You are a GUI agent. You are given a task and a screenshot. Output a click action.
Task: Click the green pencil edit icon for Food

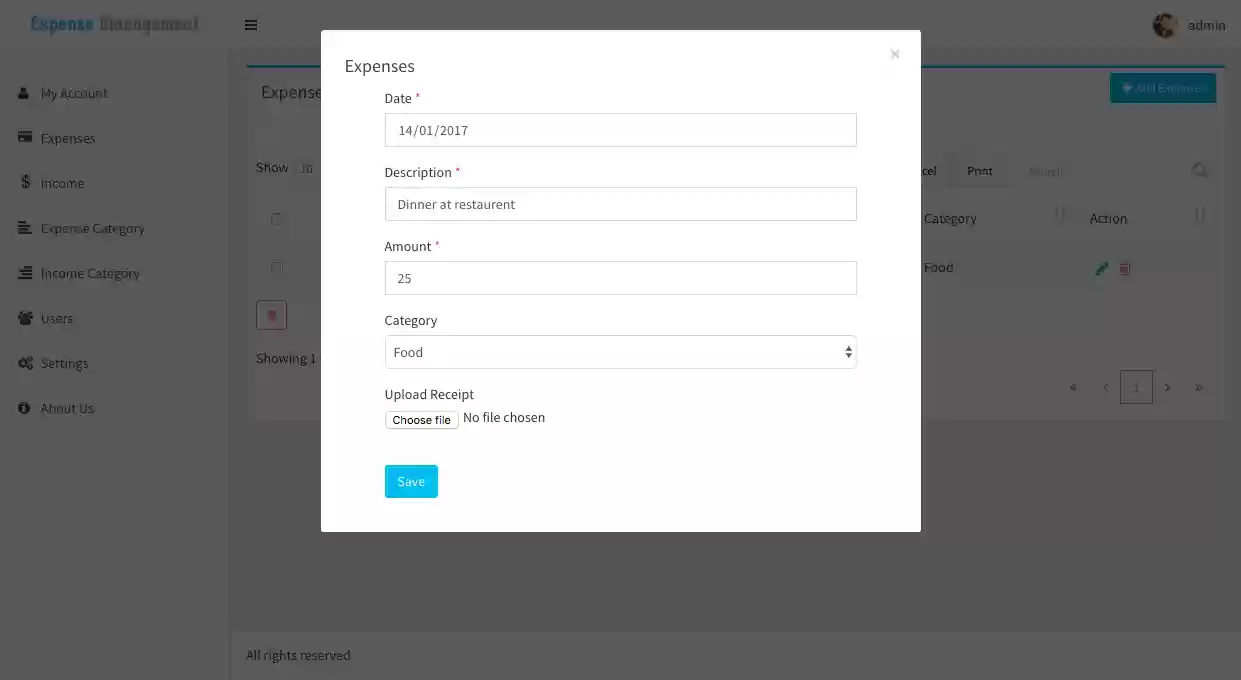click(1101, 268)
